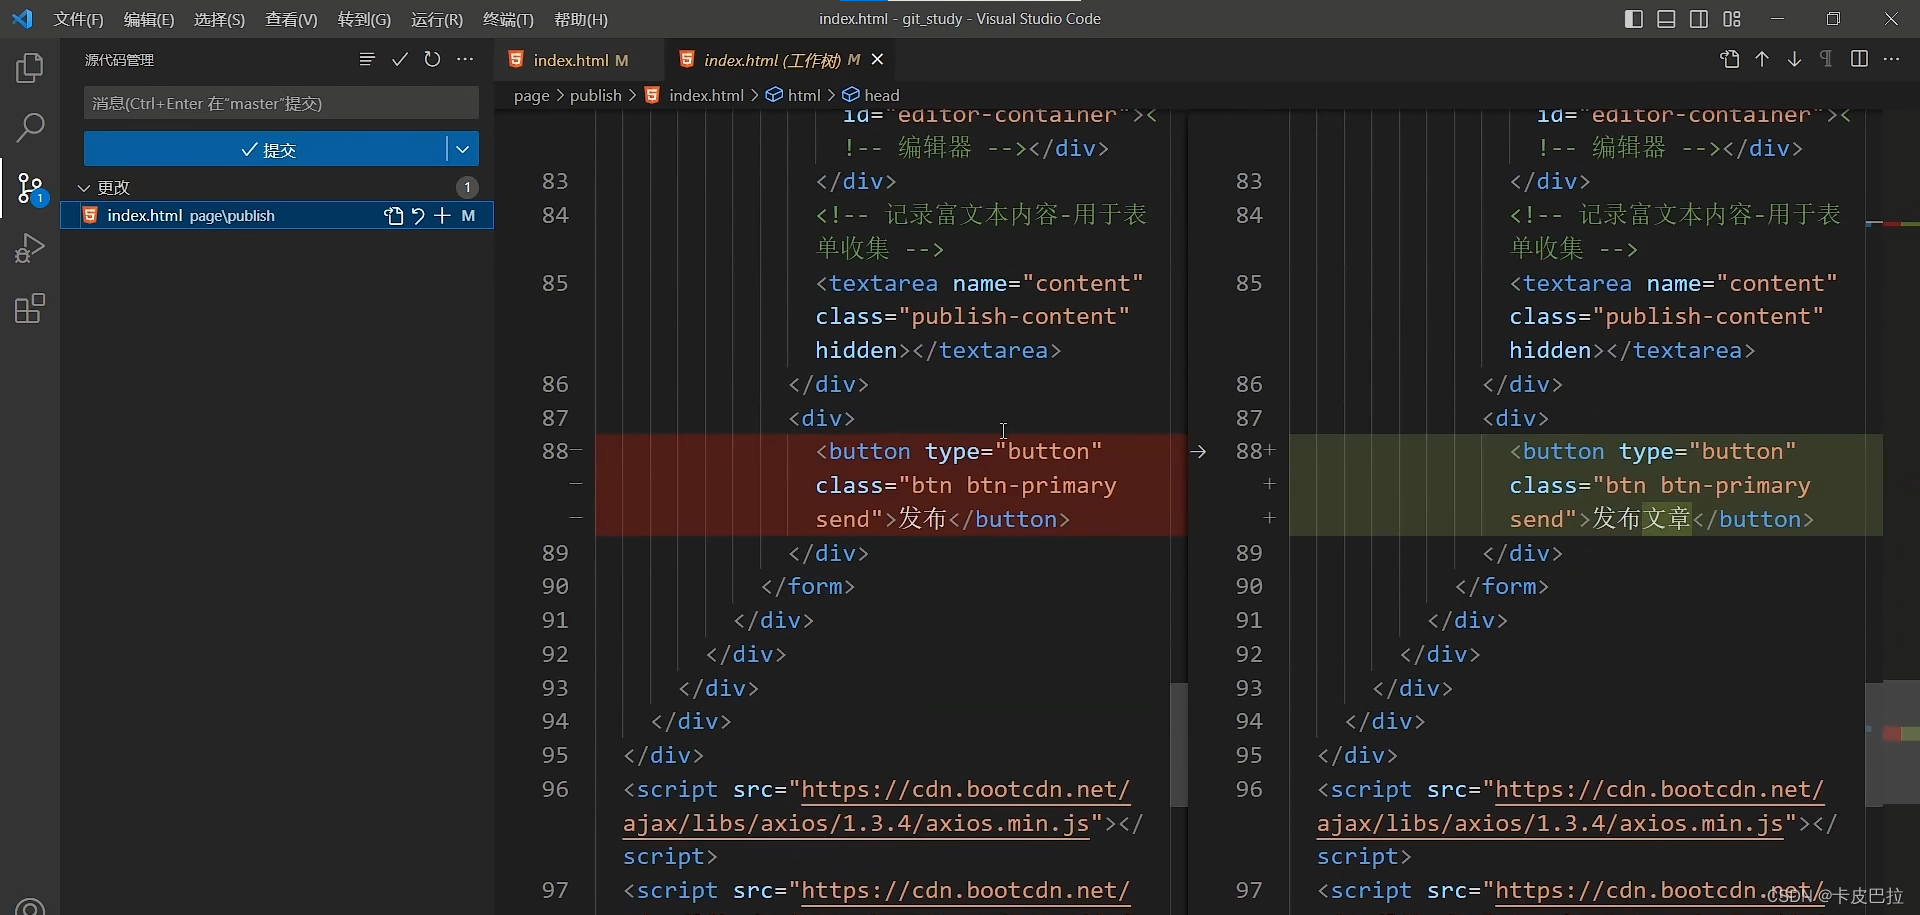Open editor more actions ellipsis
This screenshot has height=915, width=1920.
(1891, 60)
